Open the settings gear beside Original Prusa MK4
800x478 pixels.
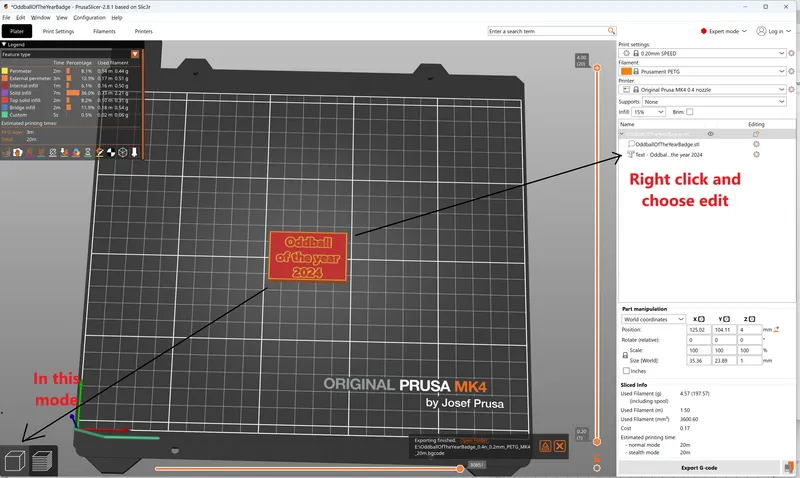pos(791,89)
